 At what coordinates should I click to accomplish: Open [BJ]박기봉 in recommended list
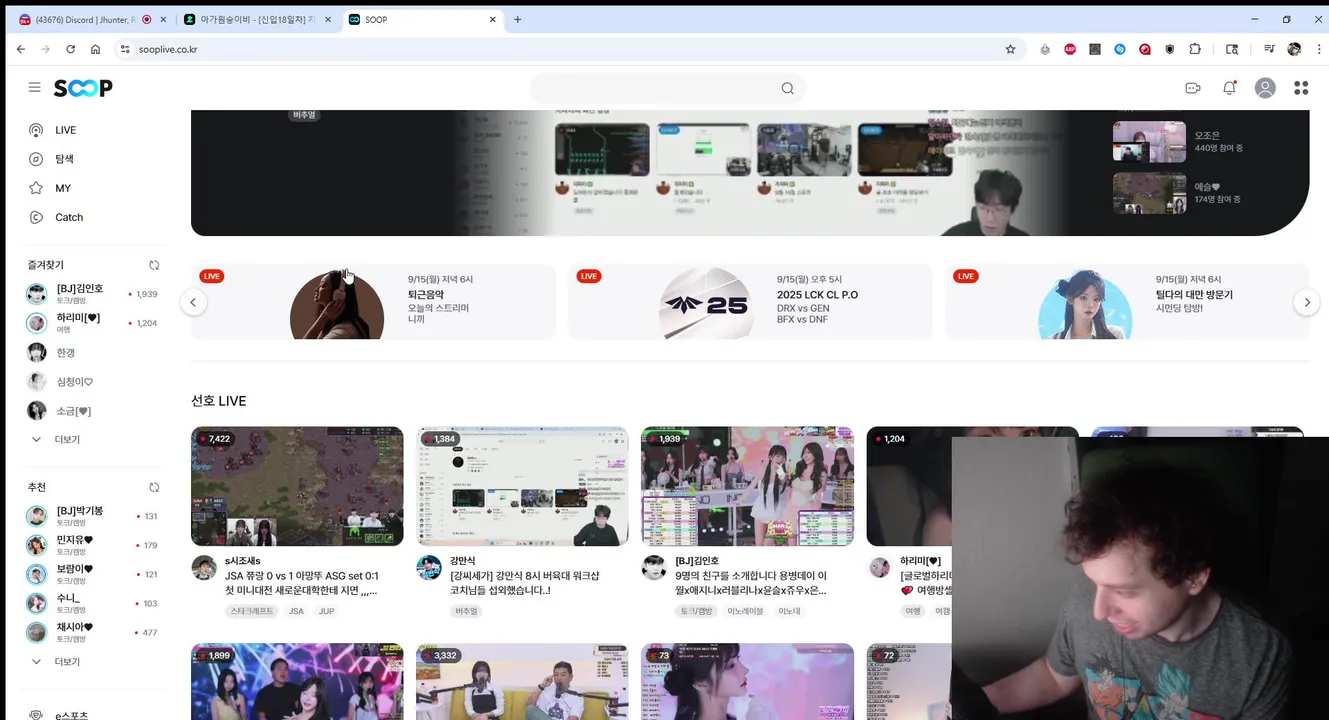click(92, 516)
